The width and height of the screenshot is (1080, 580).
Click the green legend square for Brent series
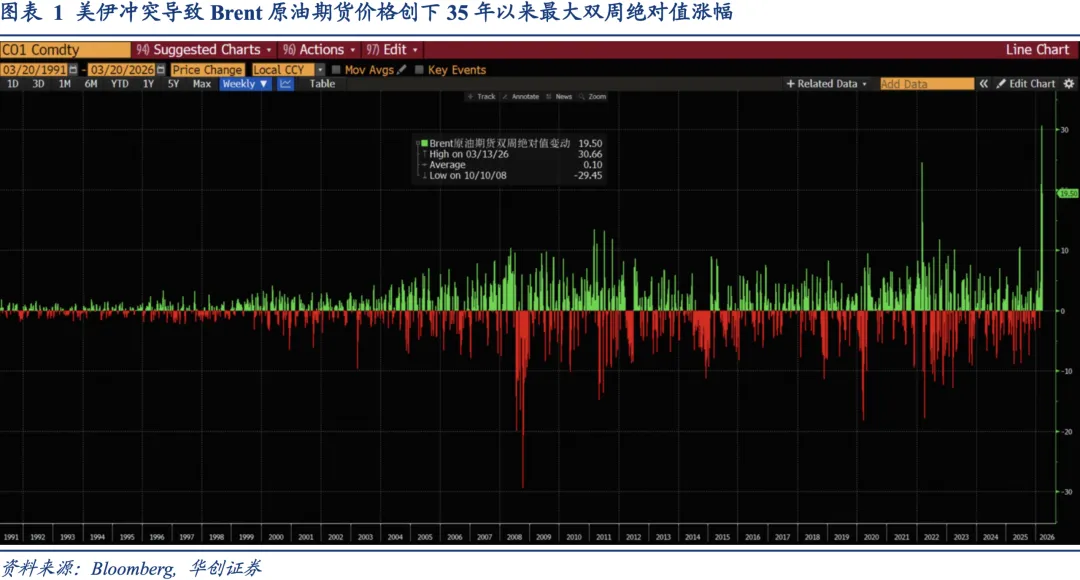tap(424, 143)
